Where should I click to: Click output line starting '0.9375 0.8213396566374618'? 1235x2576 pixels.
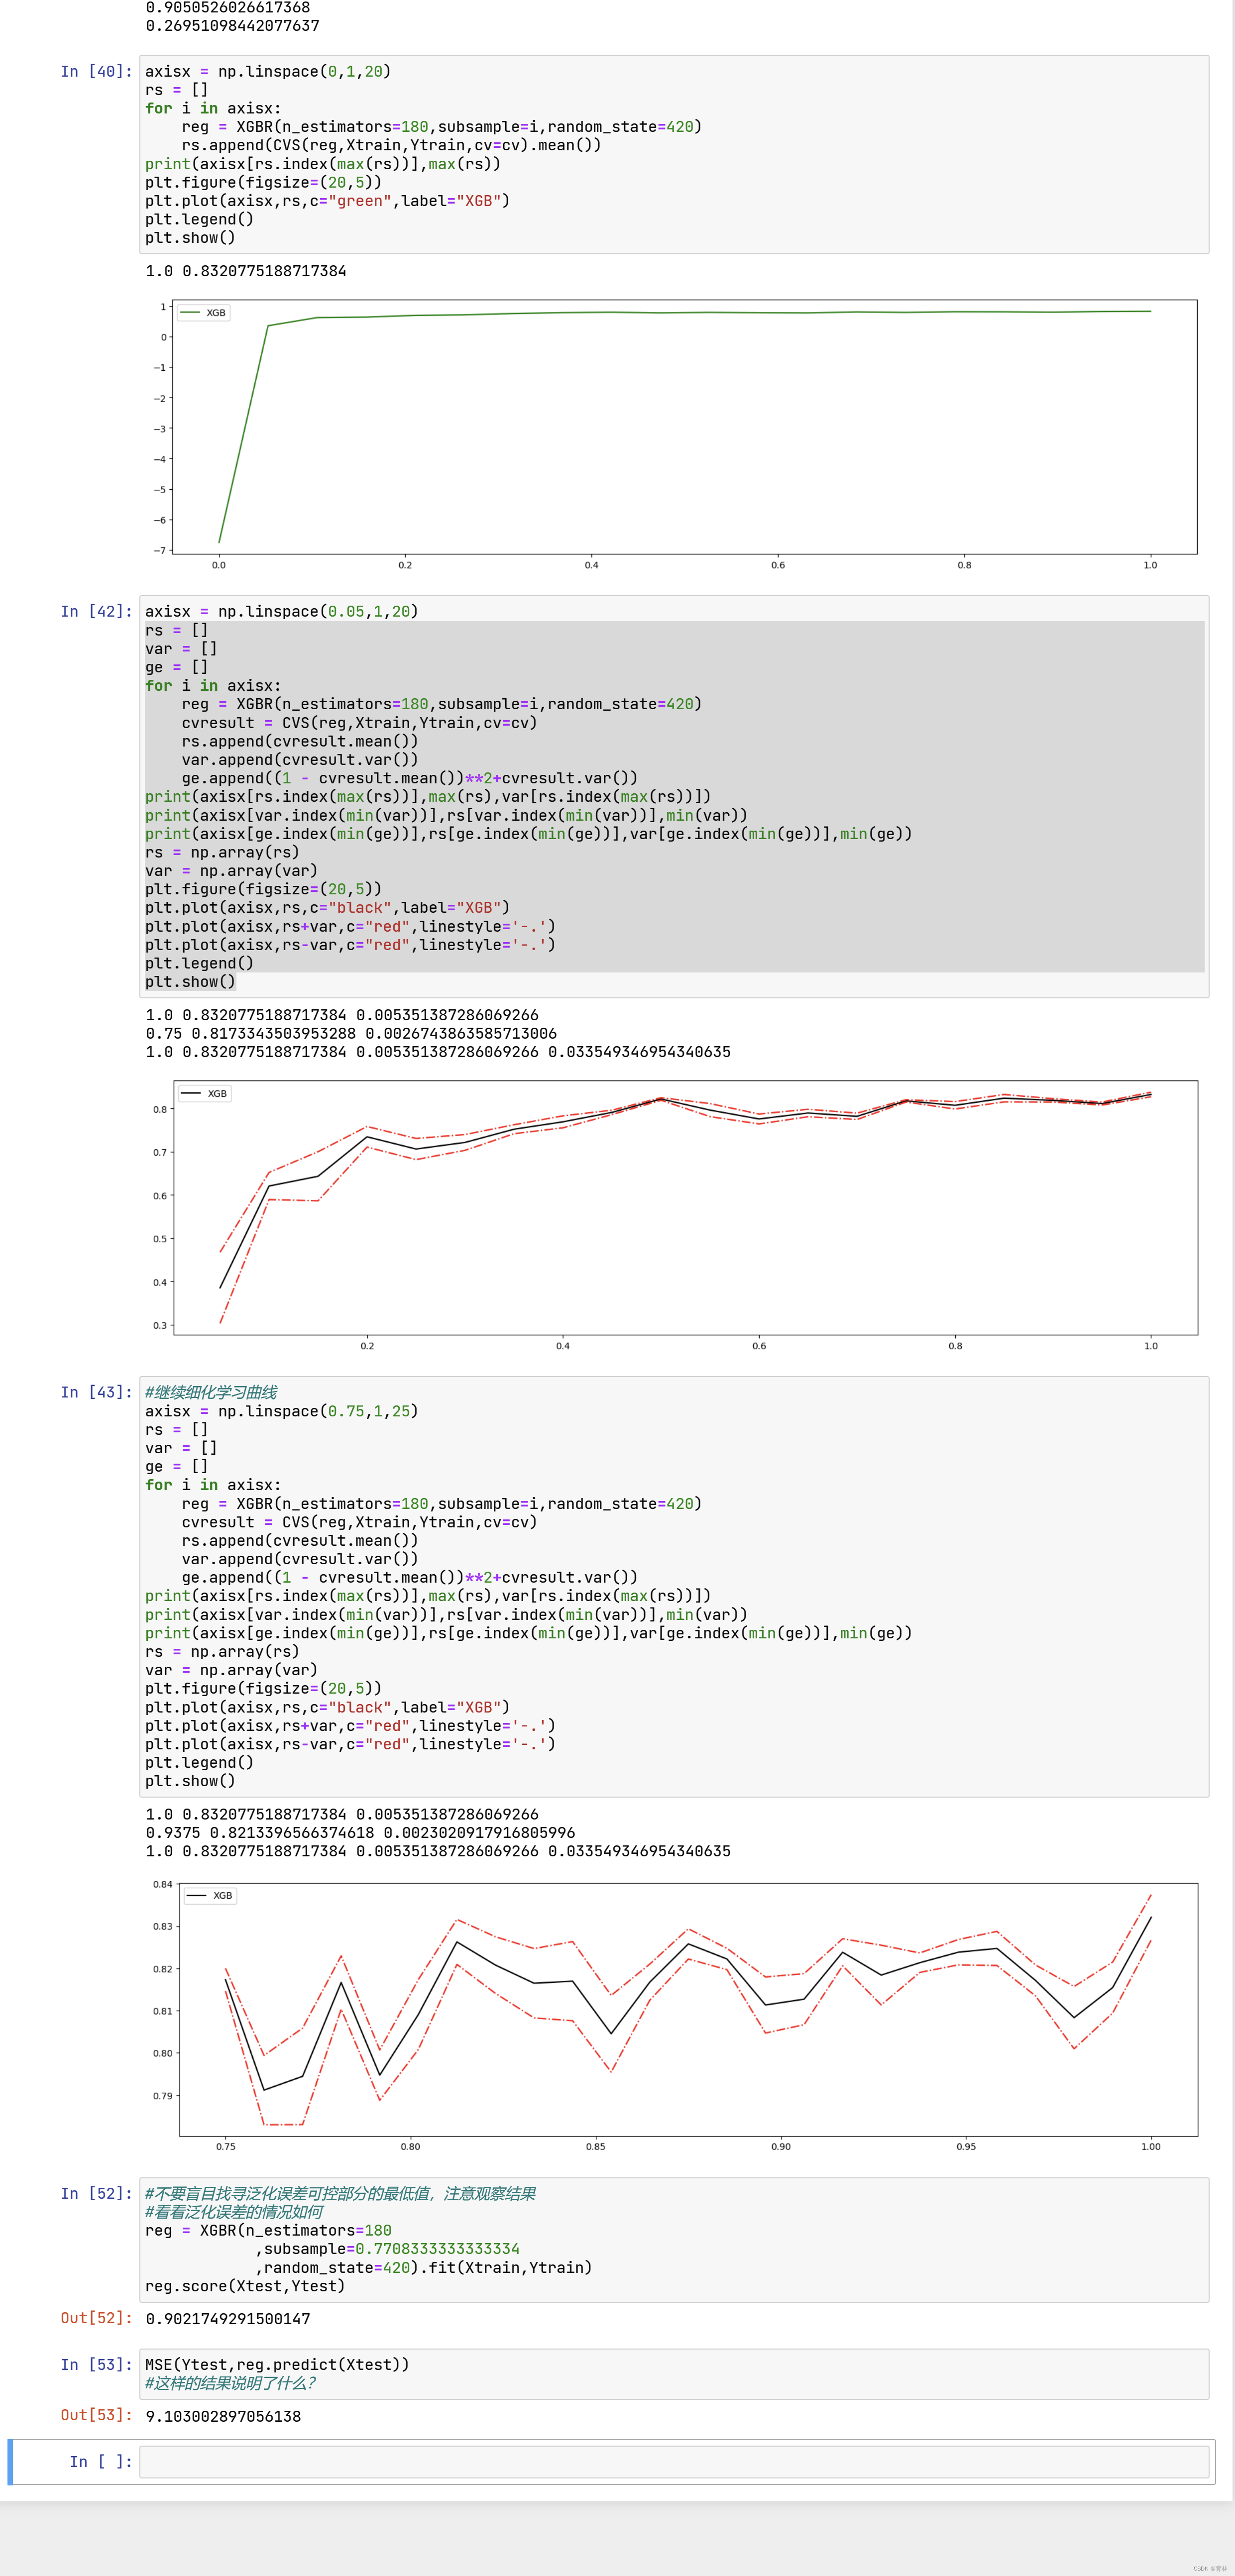tap(360, 1832)
